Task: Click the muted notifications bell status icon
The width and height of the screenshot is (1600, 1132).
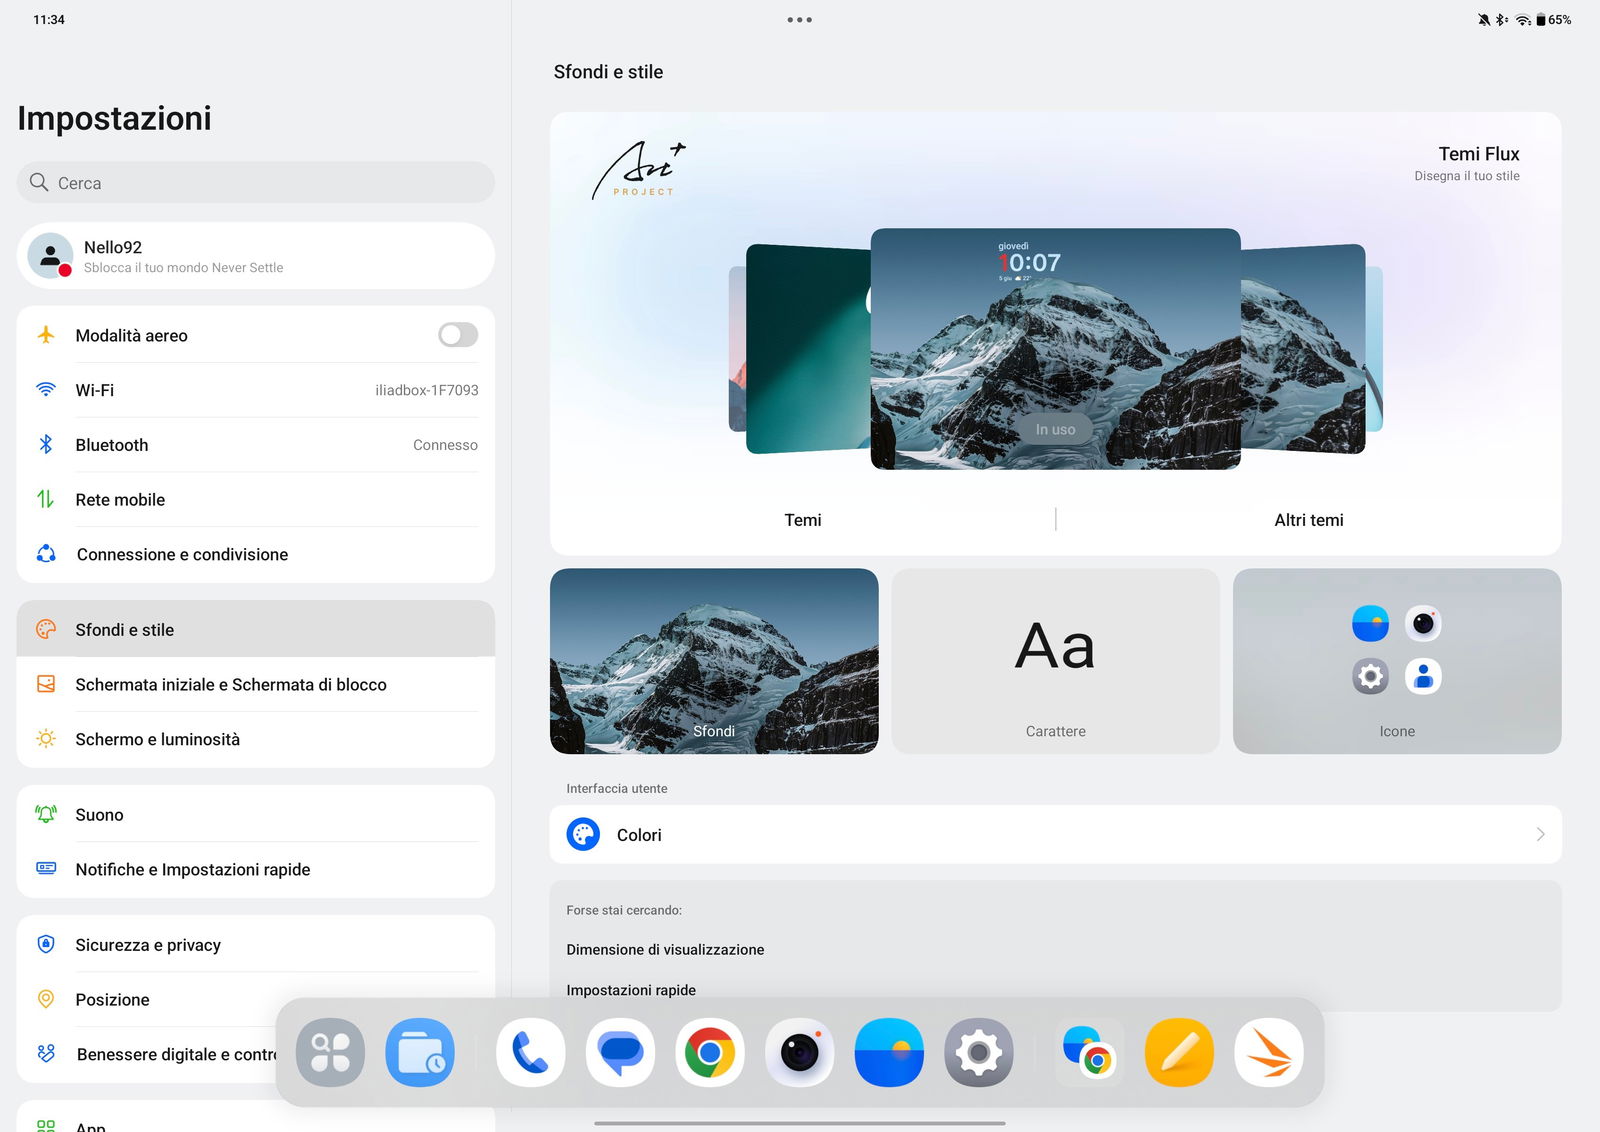Action: click(1484, 20)
